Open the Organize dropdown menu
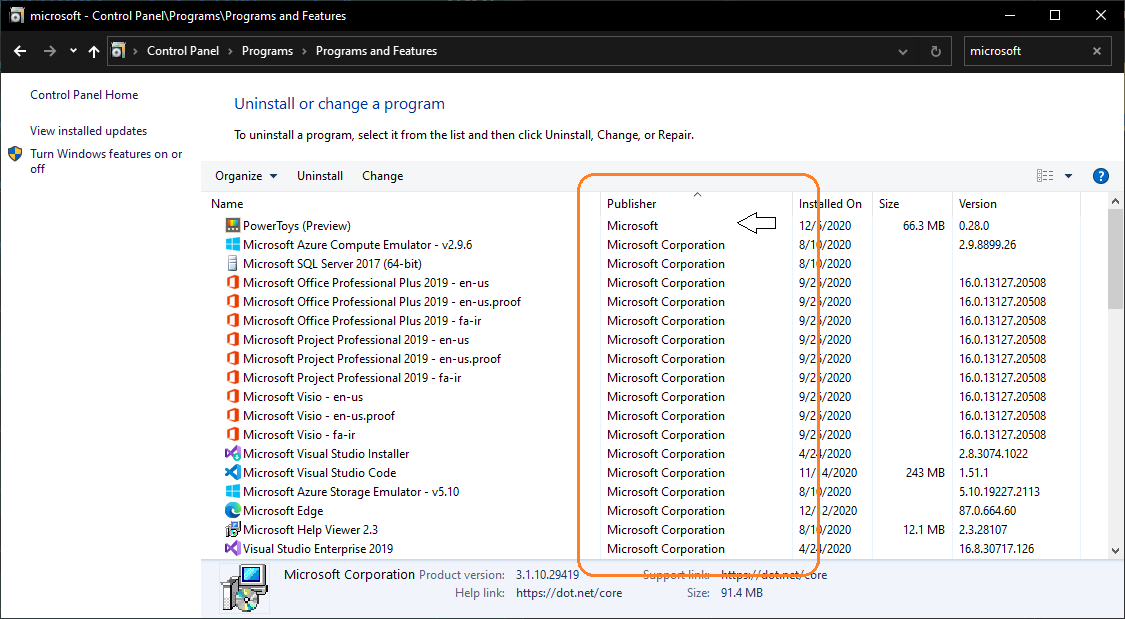 pos(245,175)
